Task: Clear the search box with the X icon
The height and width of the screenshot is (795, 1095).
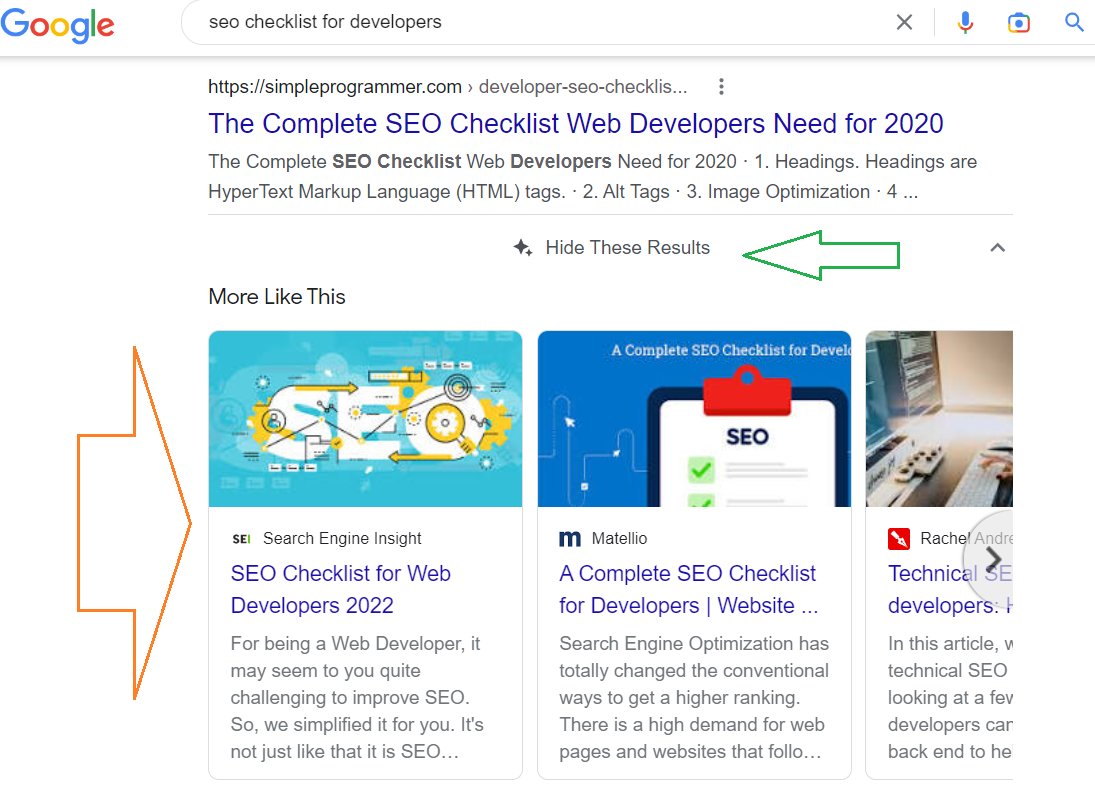Action: point(904,22)
